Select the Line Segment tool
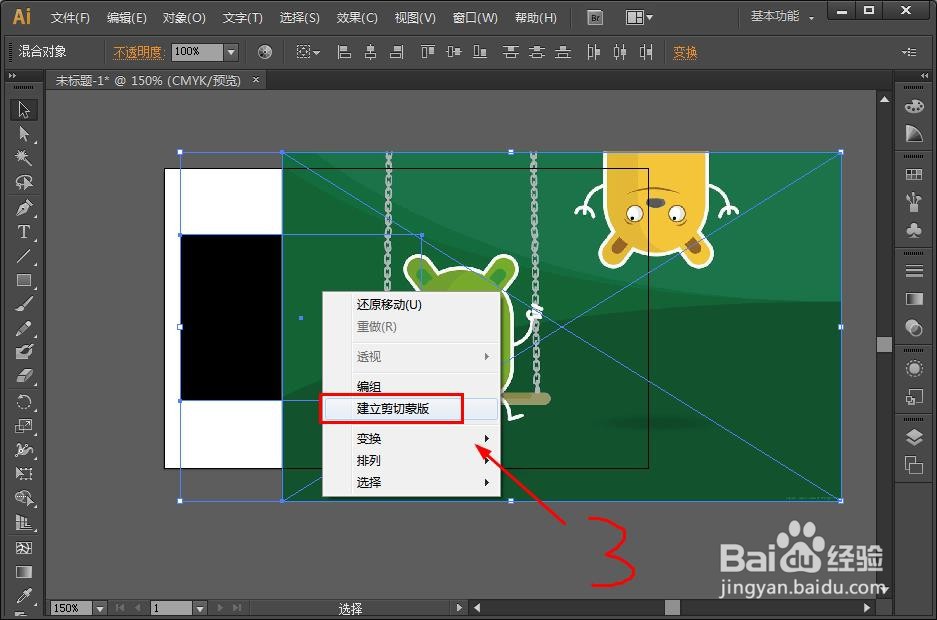The width and height of the screenshot is (937, 620). [x=24, y=256]
